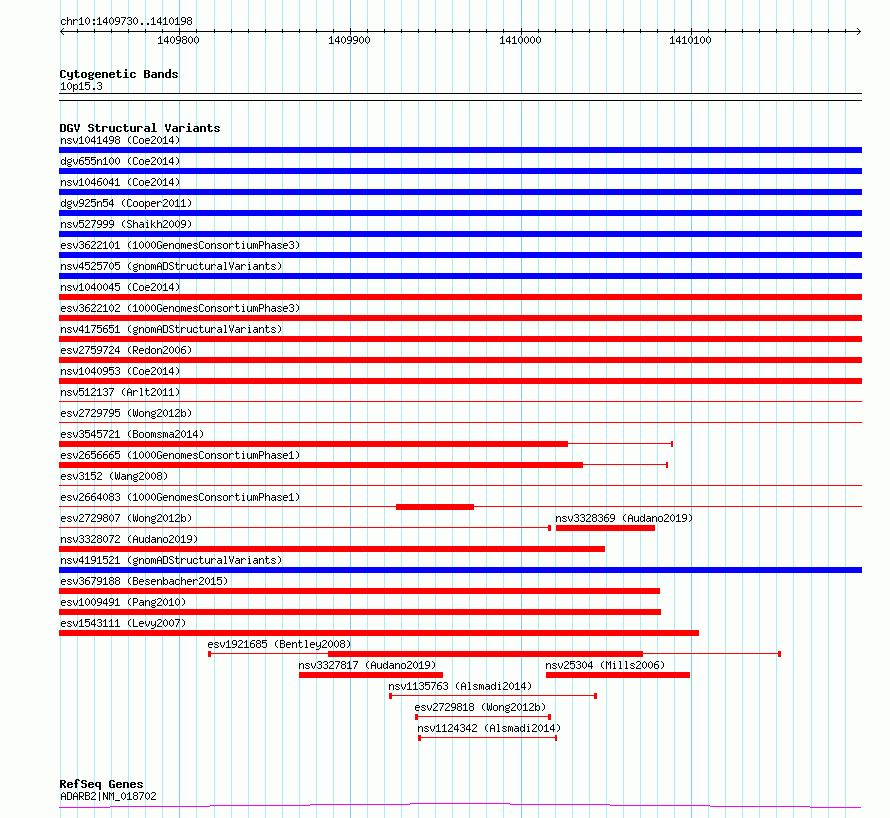Click the red bar of nsv25304 variant
Viewport: 890px width, 818px height.
(618, 676)
